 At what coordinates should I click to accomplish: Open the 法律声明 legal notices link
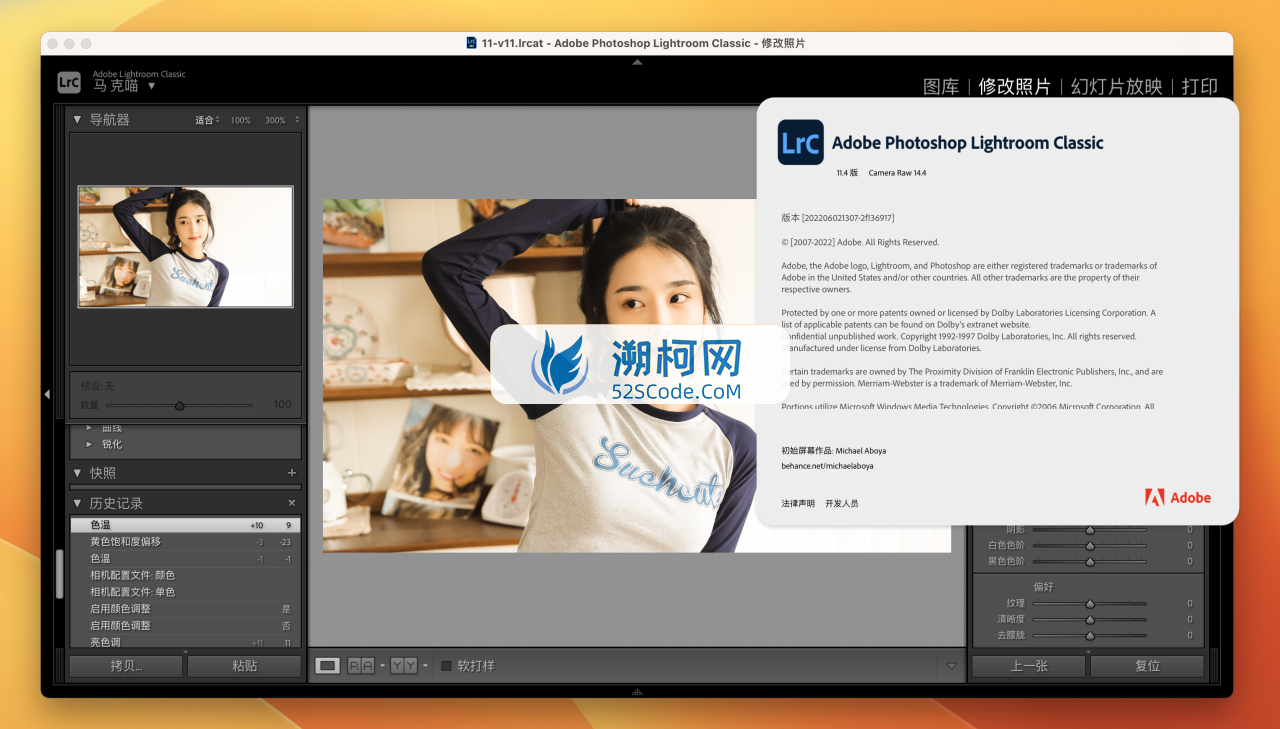click(x=798, y=503)
